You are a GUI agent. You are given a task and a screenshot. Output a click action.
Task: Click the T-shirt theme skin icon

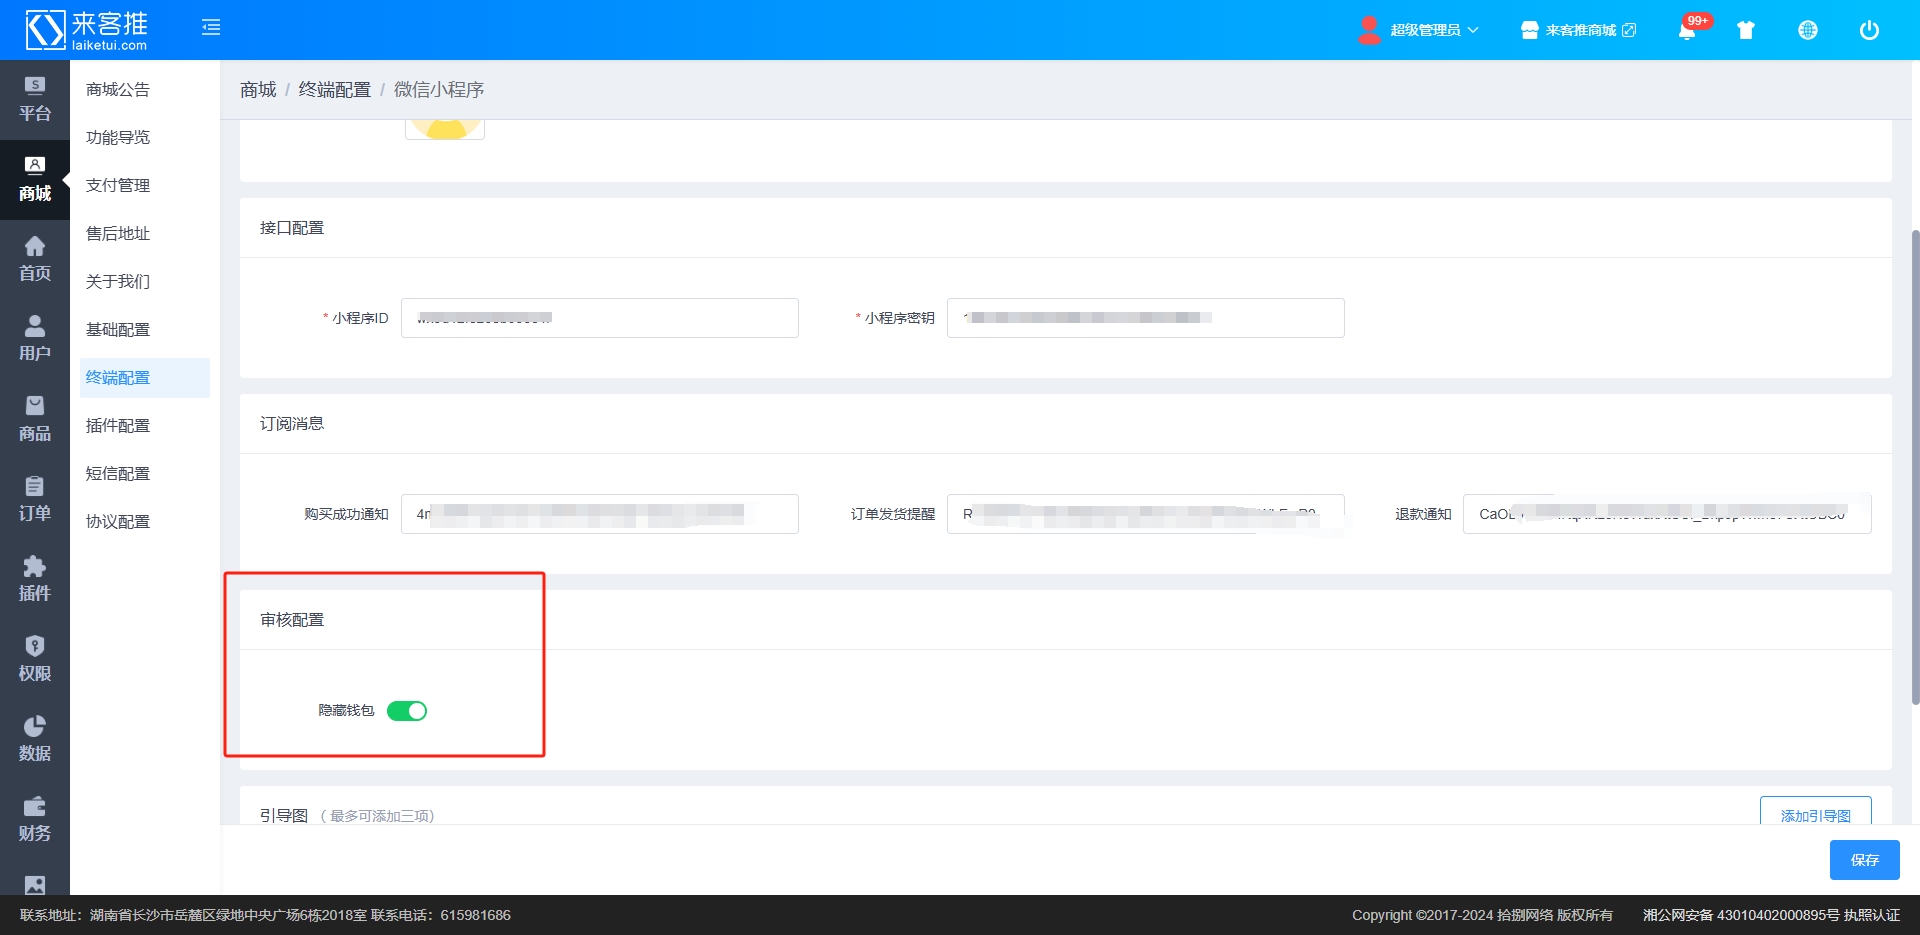[1746, 30]
